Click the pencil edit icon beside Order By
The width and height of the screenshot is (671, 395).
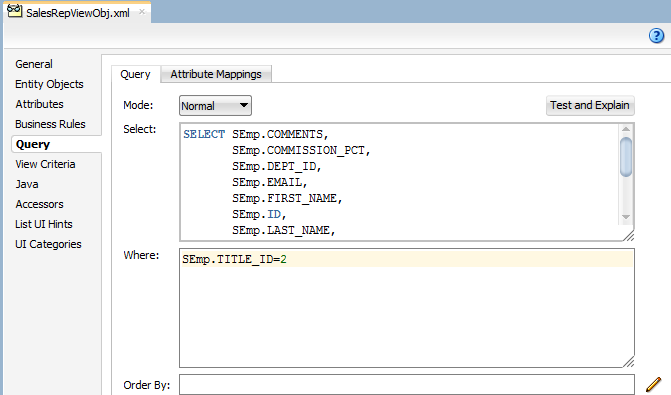653,385
